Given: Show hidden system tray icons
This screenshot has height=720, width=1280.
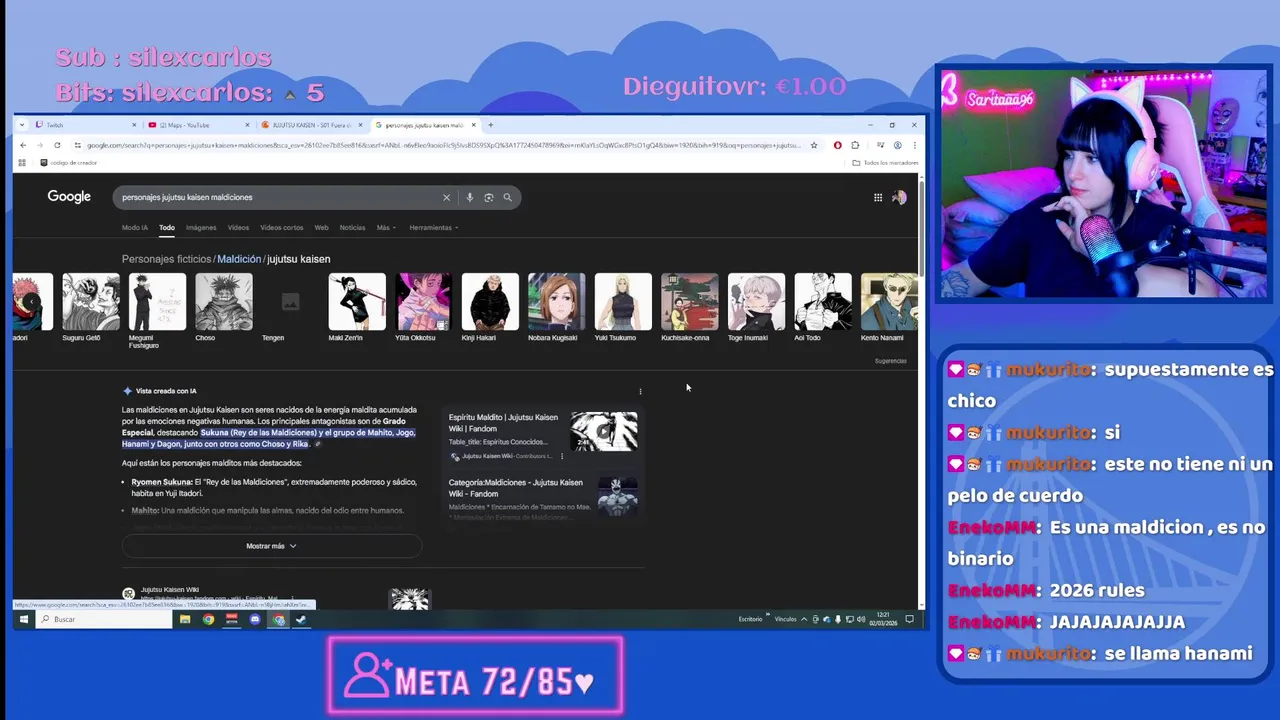Looking at the screenshot, I should 806,619.
